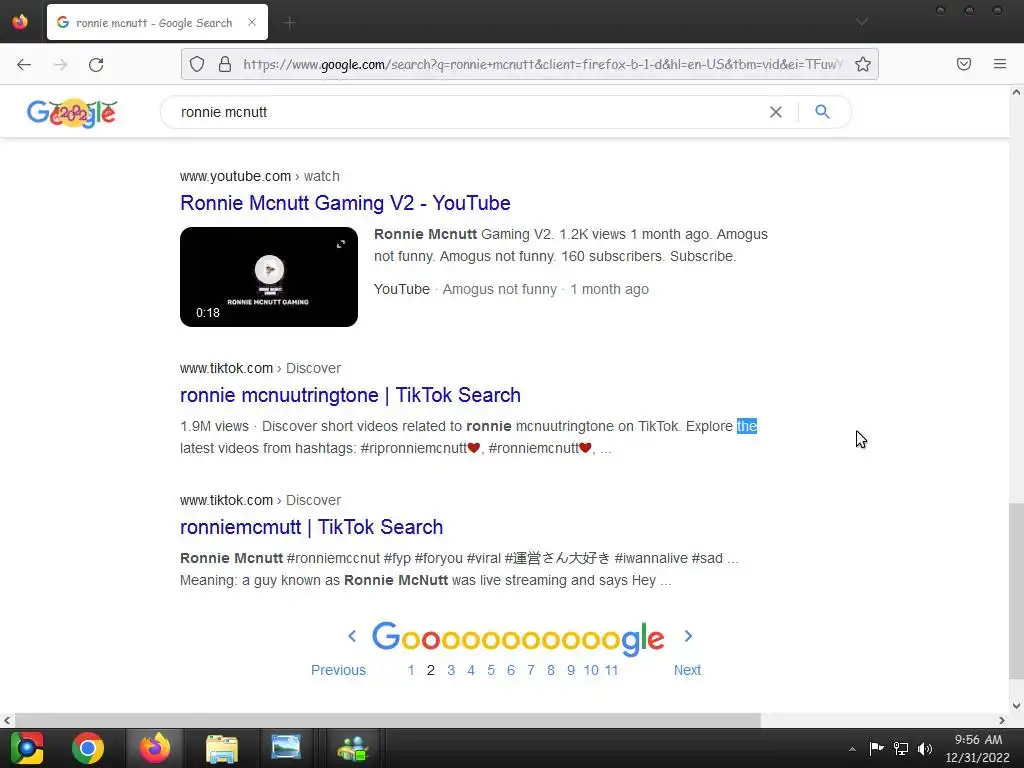Go to results page 11
The width and height of the screenshot is (1024, 768).
[x=611, y=670]
